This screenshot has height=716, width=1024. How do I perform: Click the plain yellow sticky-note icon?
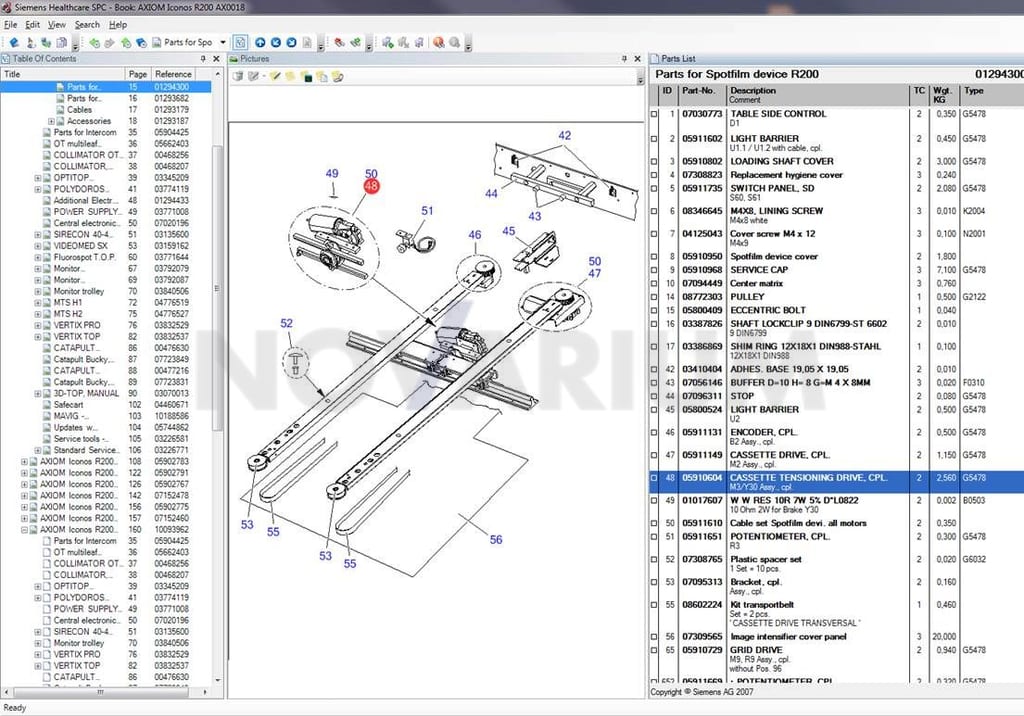click(x=290, y=76)
